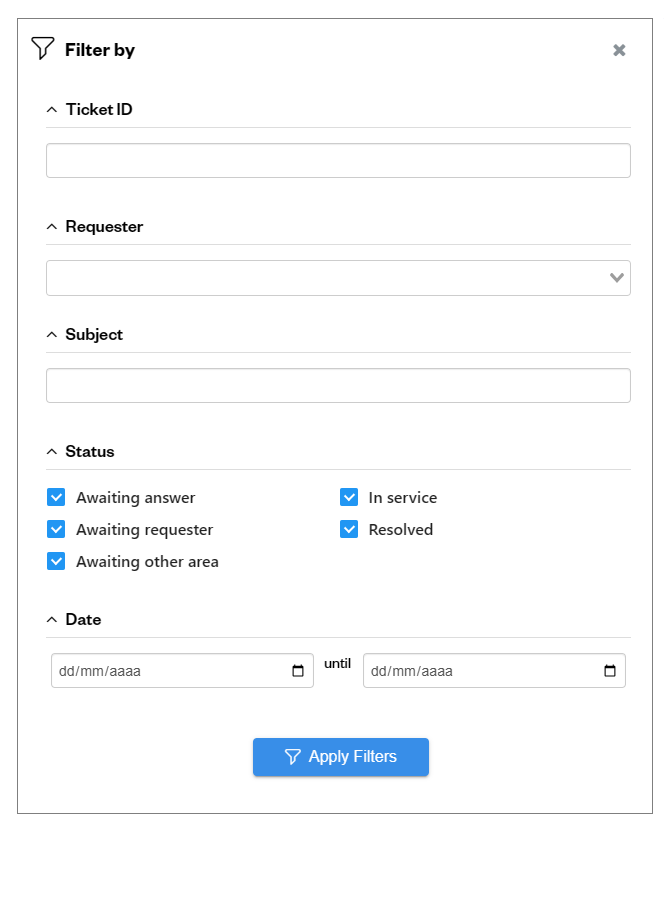Uncheck the Awaiting answer checkbox

(x=56, y=498)
